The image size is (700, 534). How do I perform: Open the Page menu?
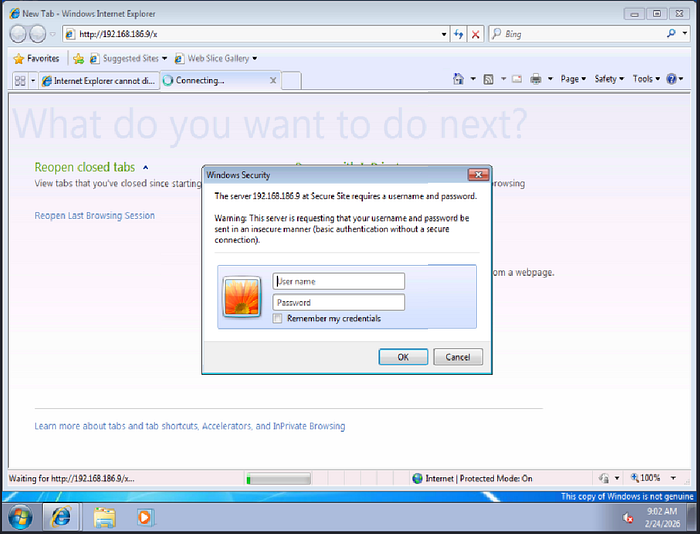point(573,79)
